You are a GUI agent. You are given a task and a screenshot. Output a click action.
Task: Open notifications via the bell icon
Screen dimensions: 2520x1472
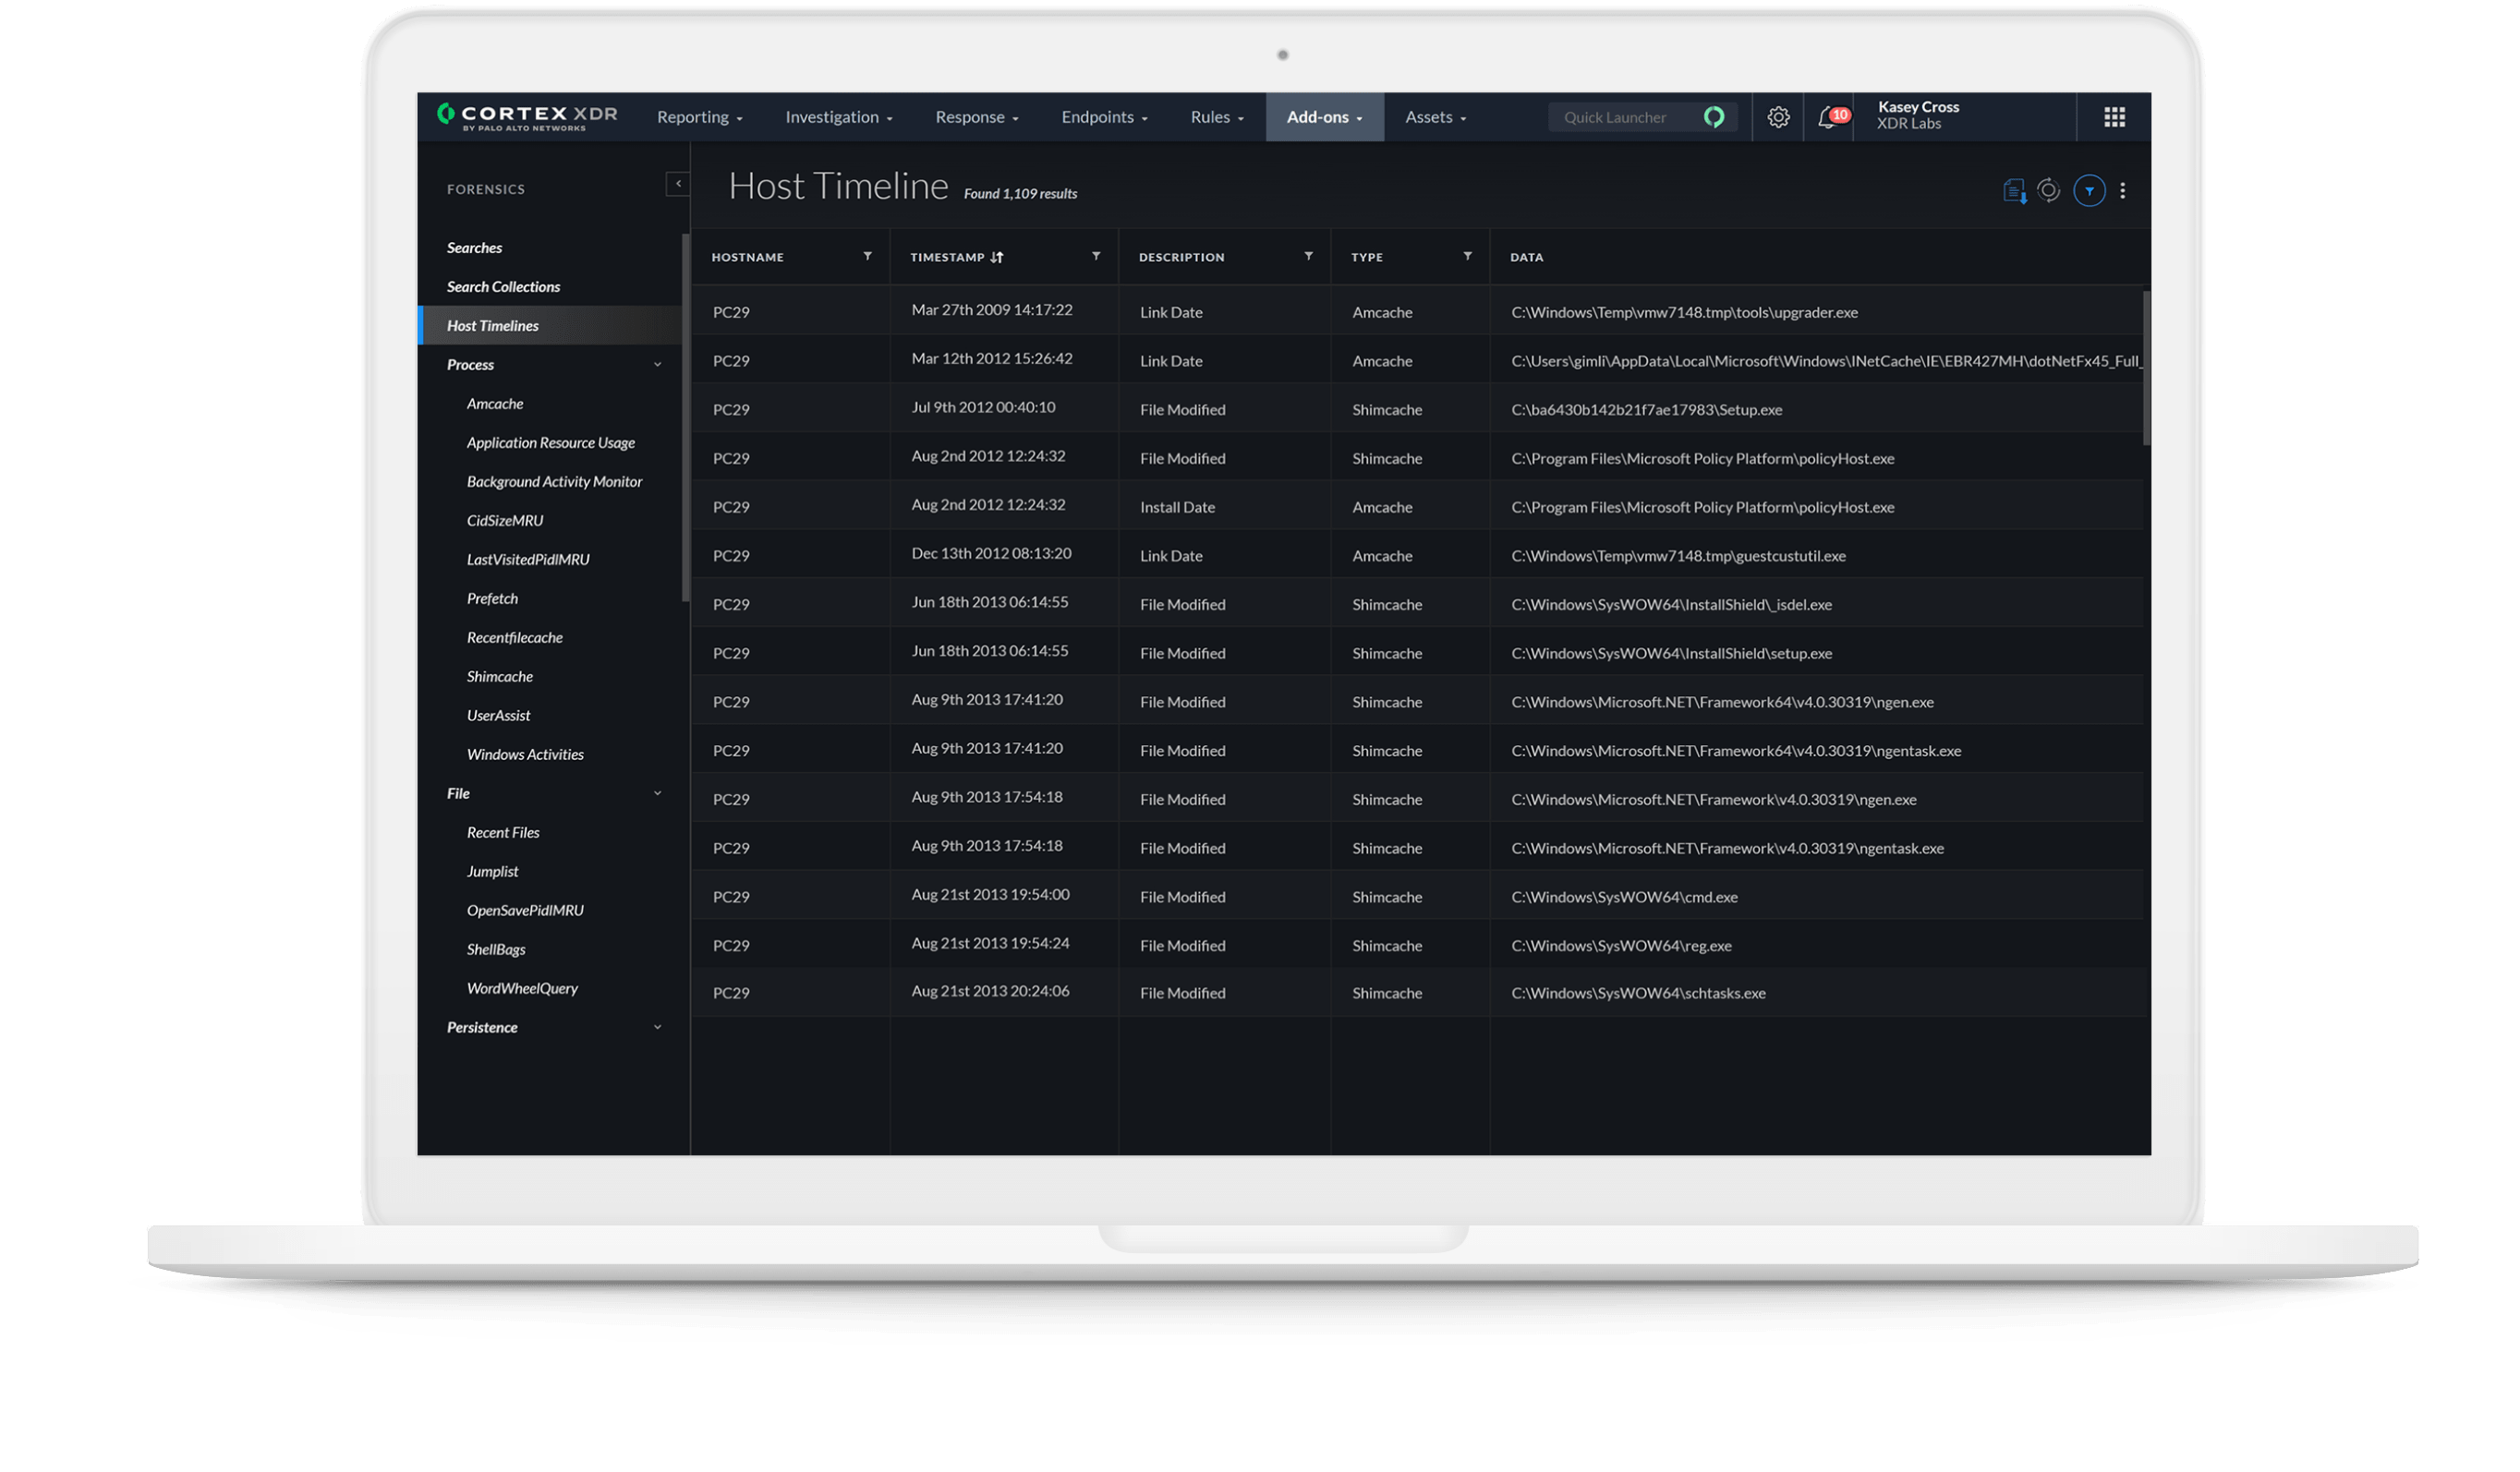[1828, 117]
